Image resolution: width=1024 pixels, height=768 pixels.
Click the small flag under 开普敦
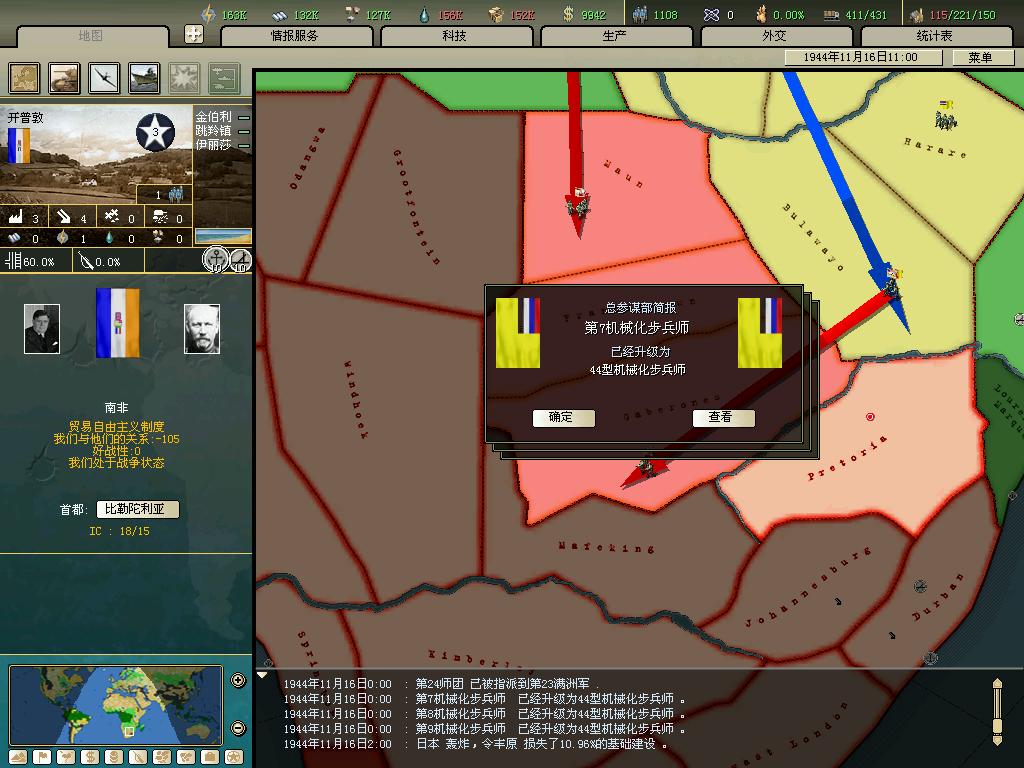click(x=18, y=145)
